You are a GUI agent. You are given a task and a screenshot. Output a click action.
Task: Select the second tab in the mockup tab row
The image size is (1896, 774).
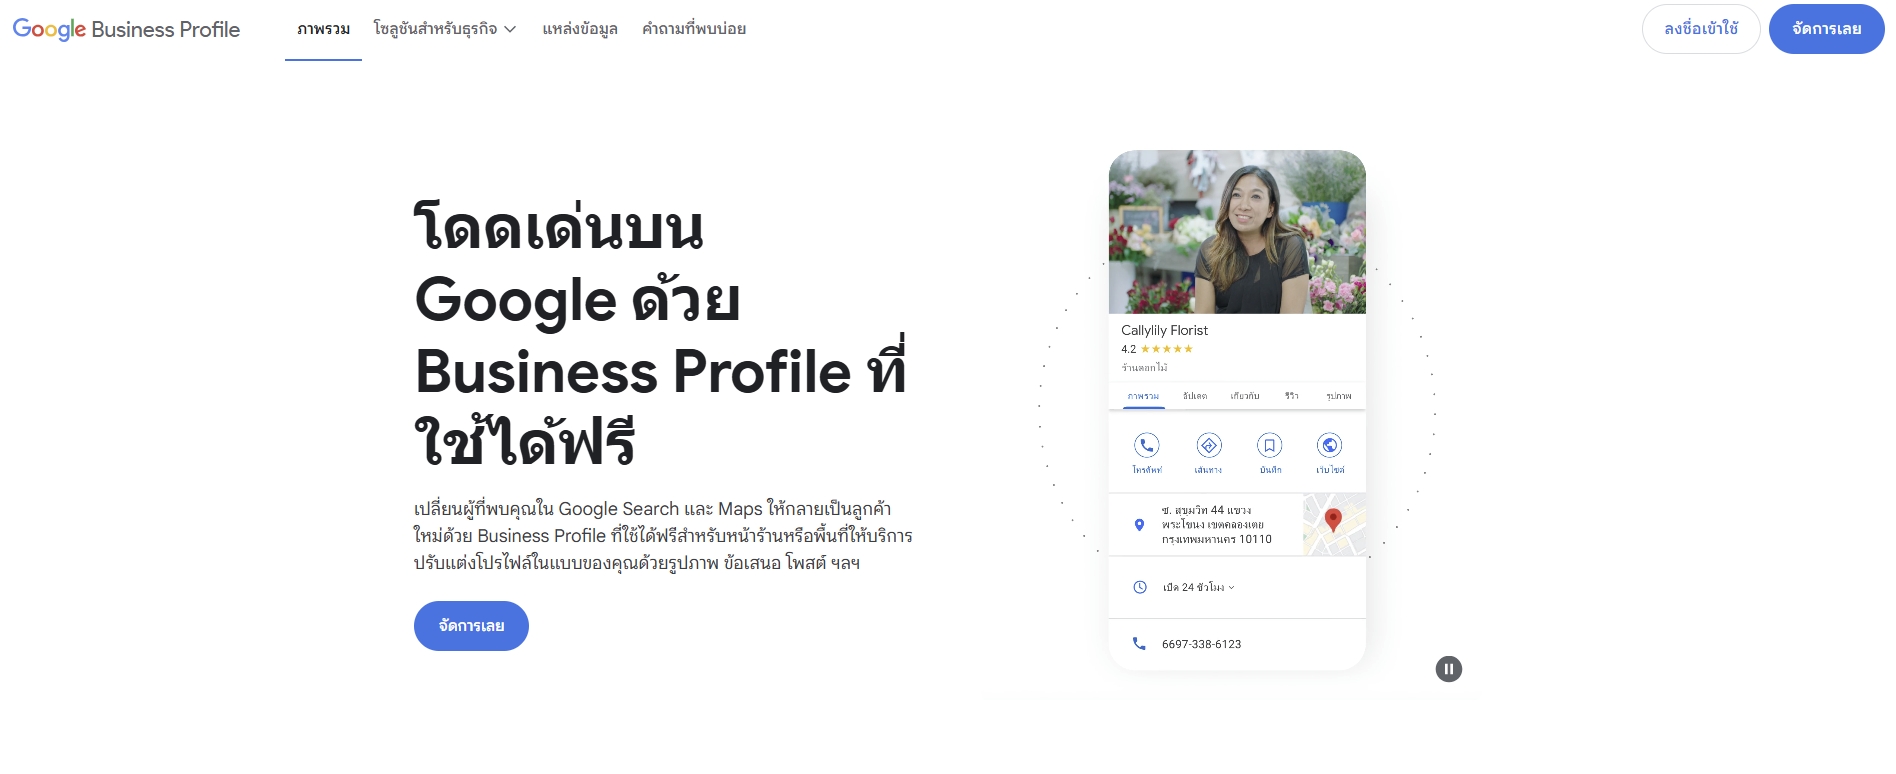point(1195,396)
